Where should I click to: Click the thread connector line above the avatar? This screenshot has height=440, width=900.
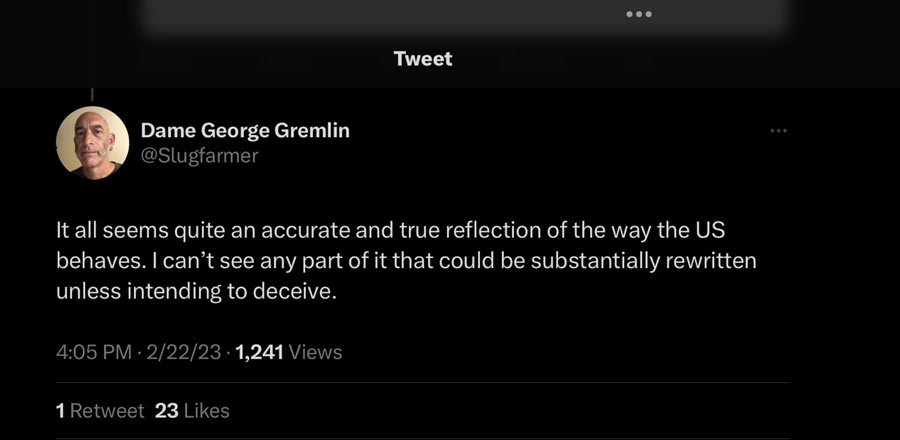pos(92,96)
